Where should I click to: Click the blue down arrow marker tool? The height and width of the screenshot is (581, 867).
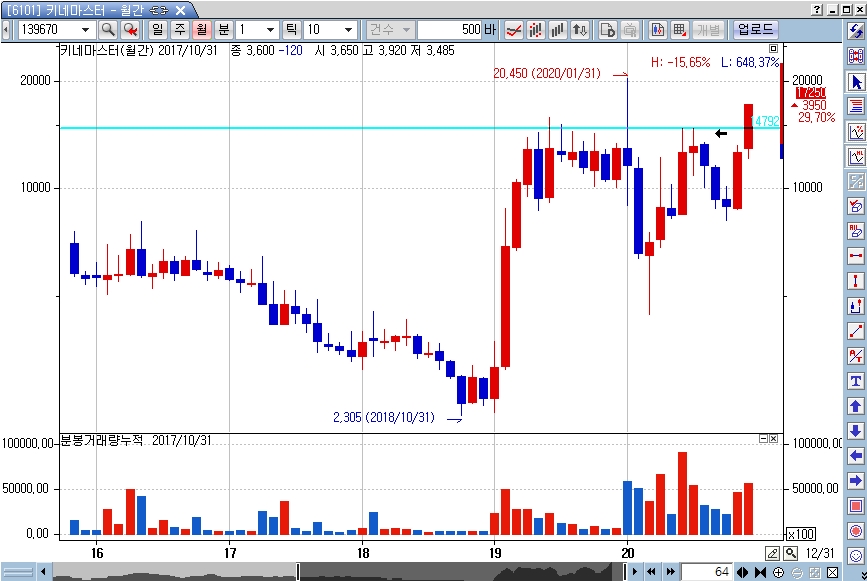point(856,431)
